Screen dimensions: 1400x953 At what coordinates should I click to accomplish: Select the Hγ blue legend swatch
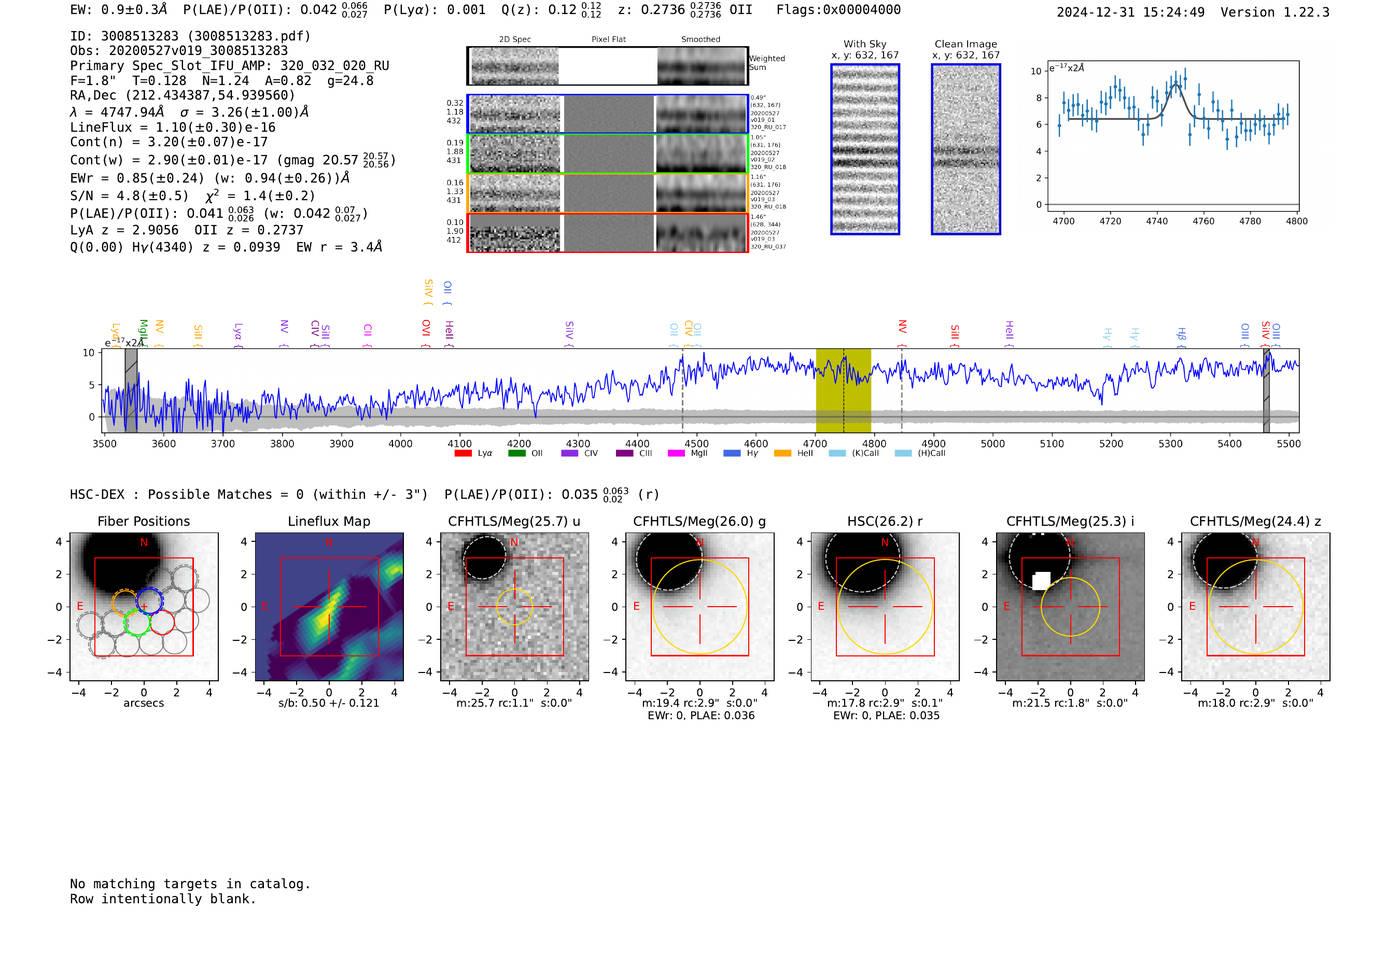point(732,454)
